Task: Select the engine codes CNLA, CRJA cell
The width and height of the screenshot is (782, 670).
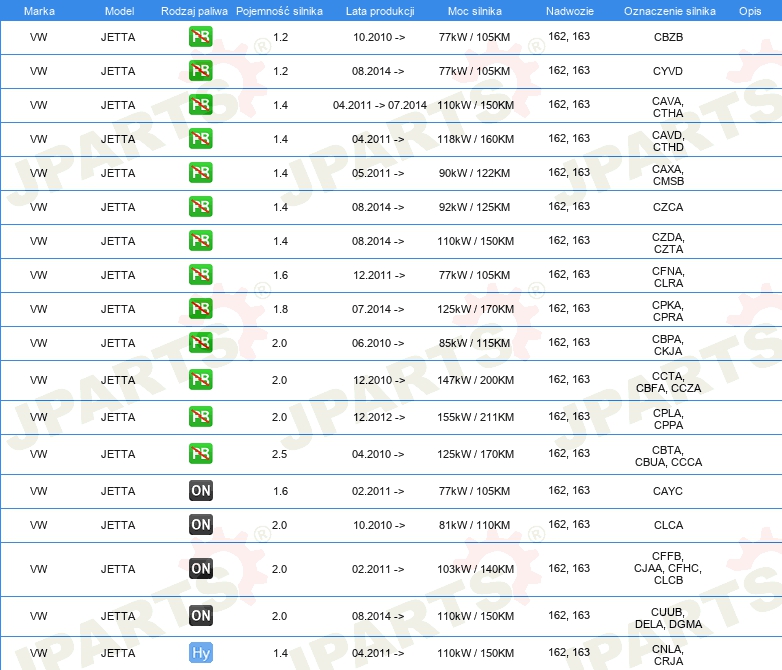Action: [668, 655]
